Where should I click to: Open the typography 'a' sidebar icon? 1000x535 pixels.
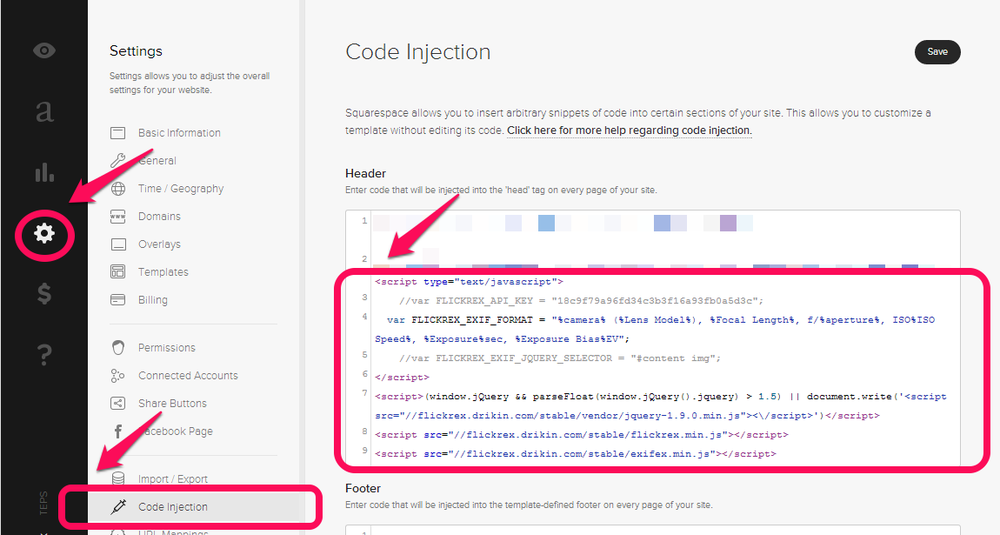pos(44,111)
